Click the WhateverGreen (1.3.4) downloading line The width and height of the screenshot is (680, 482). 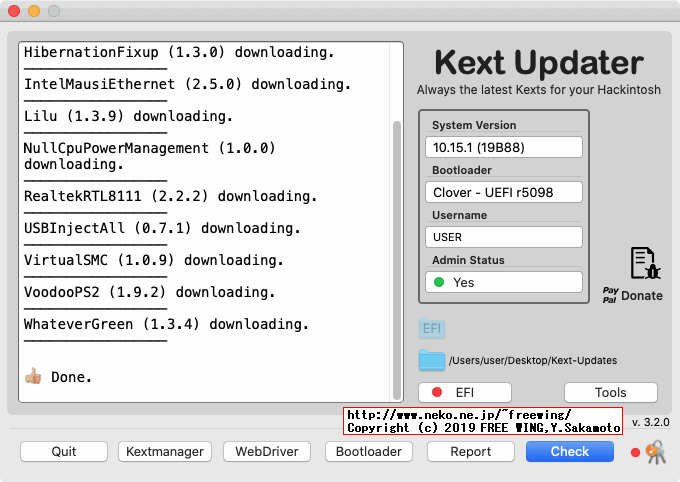tap(166, 324)
